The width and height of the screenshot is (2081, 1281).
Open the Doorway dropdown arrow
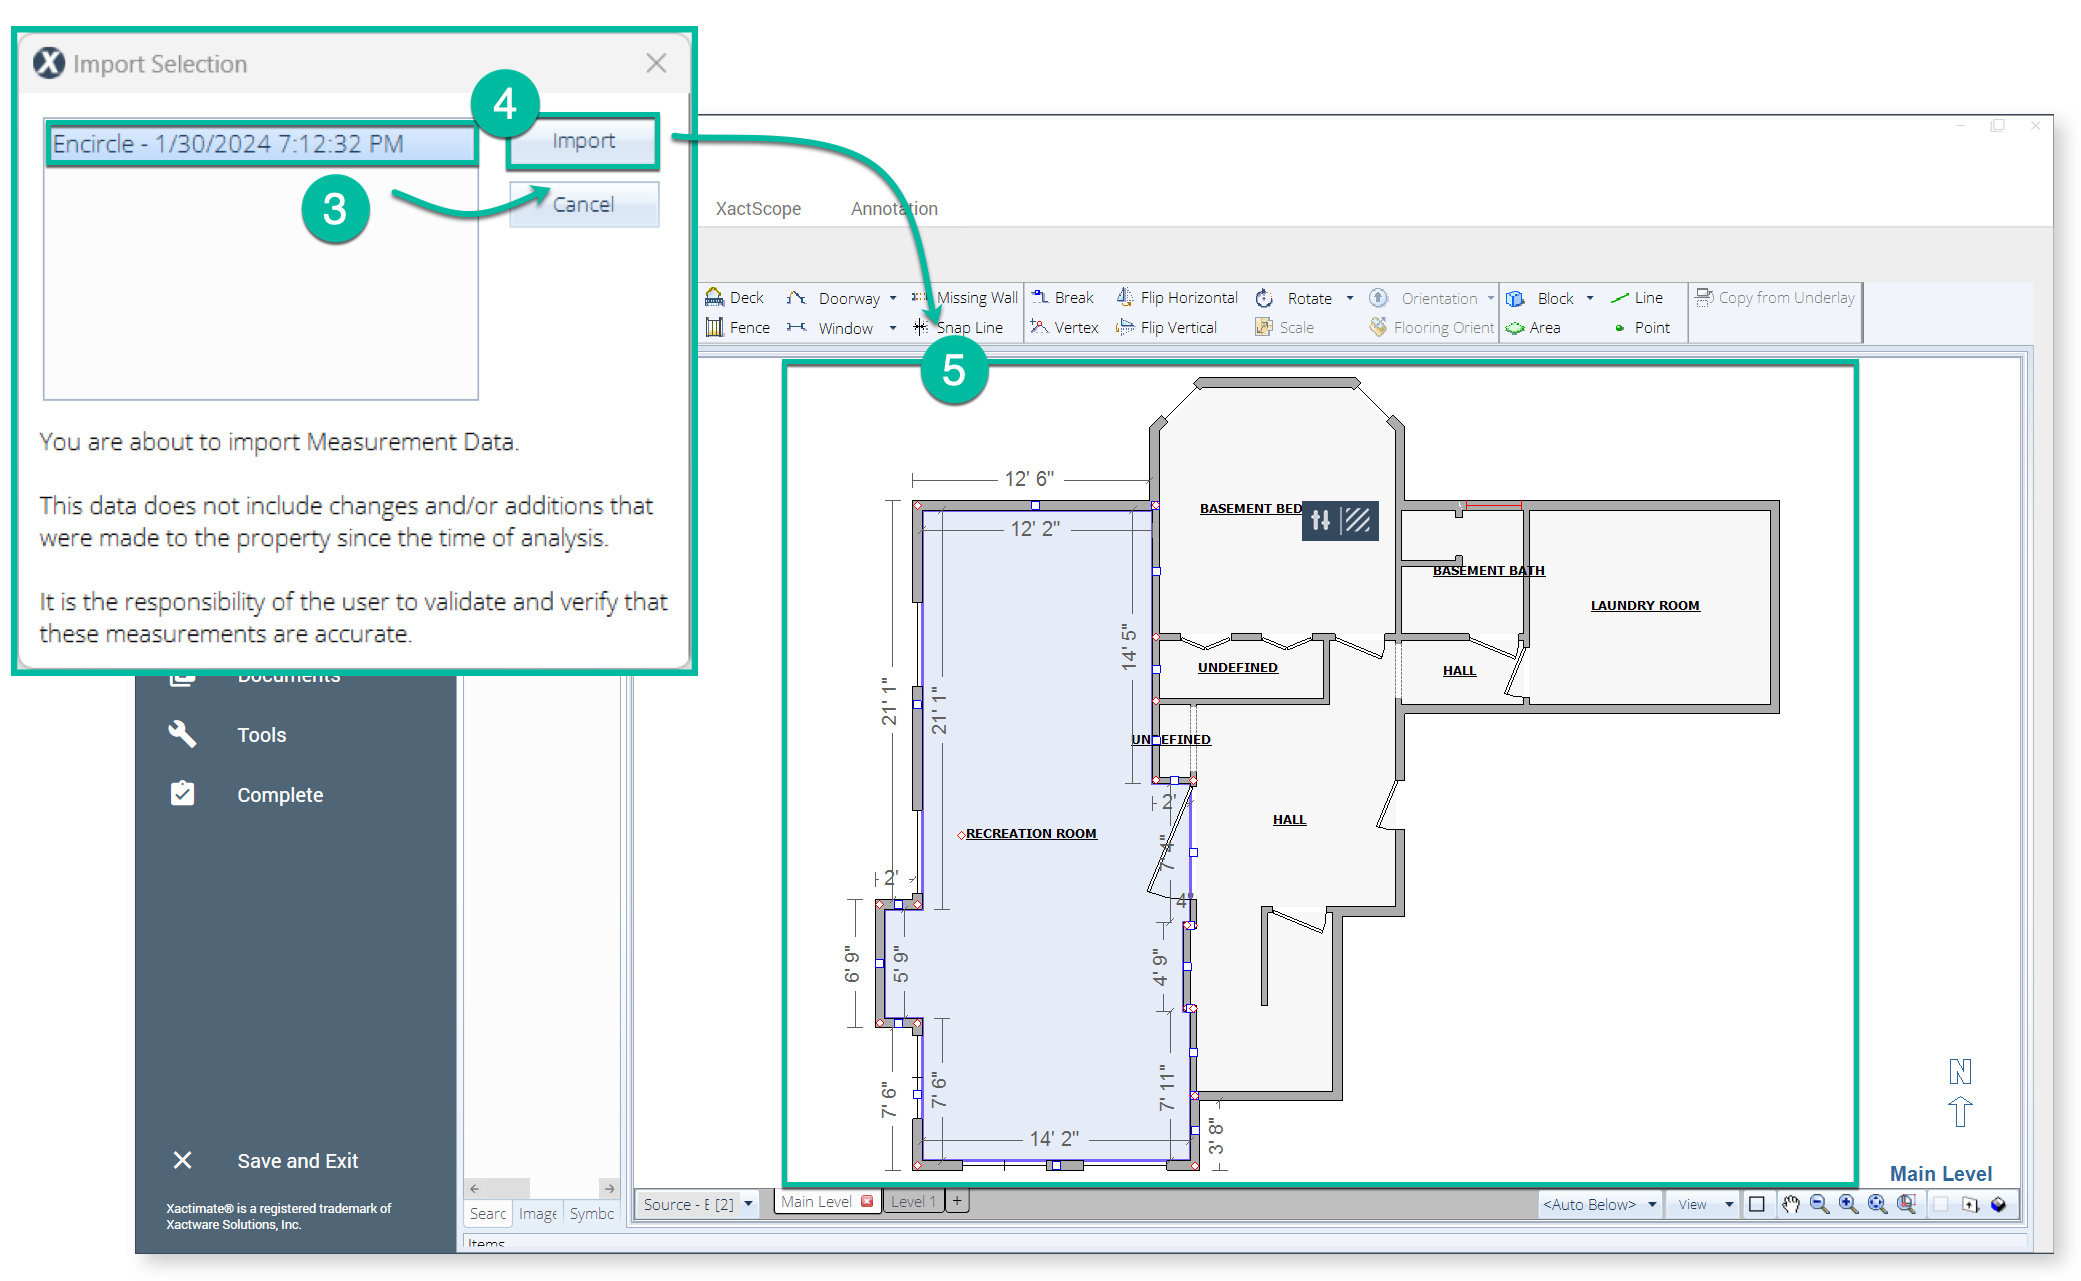tap(895, 297)
